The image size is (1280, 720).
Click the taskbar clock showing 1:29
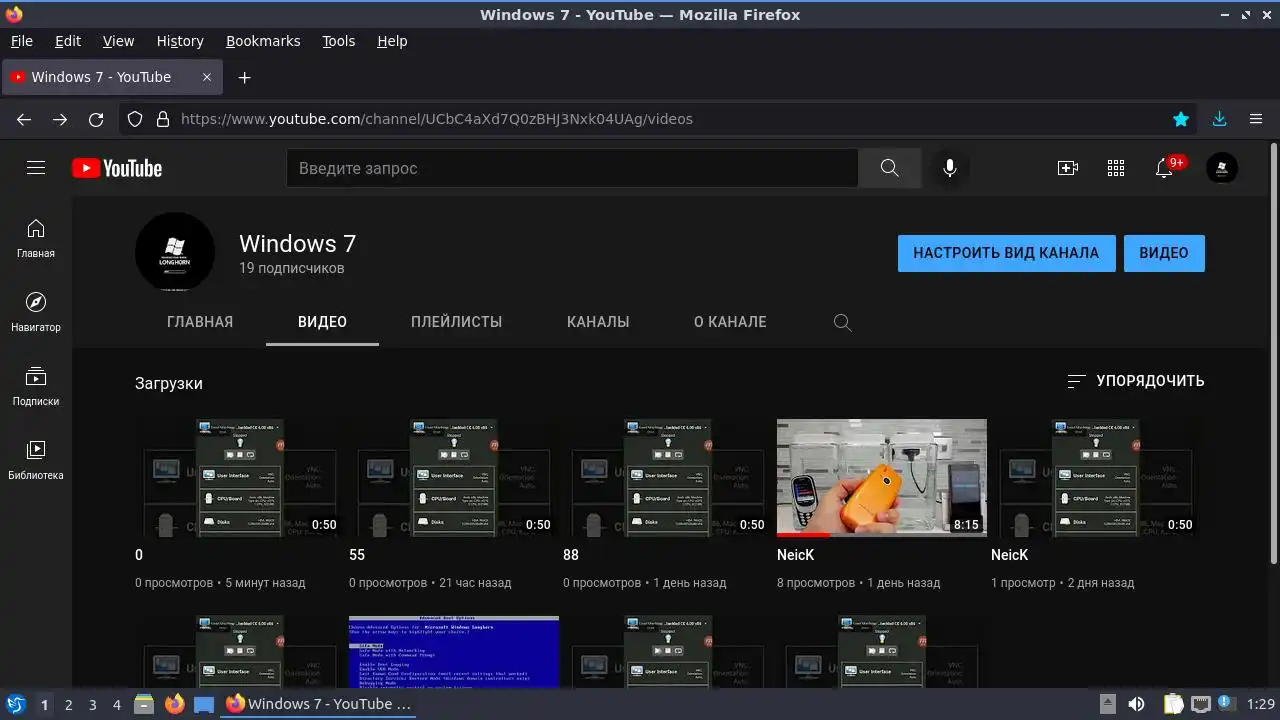tap(1261, 704)
